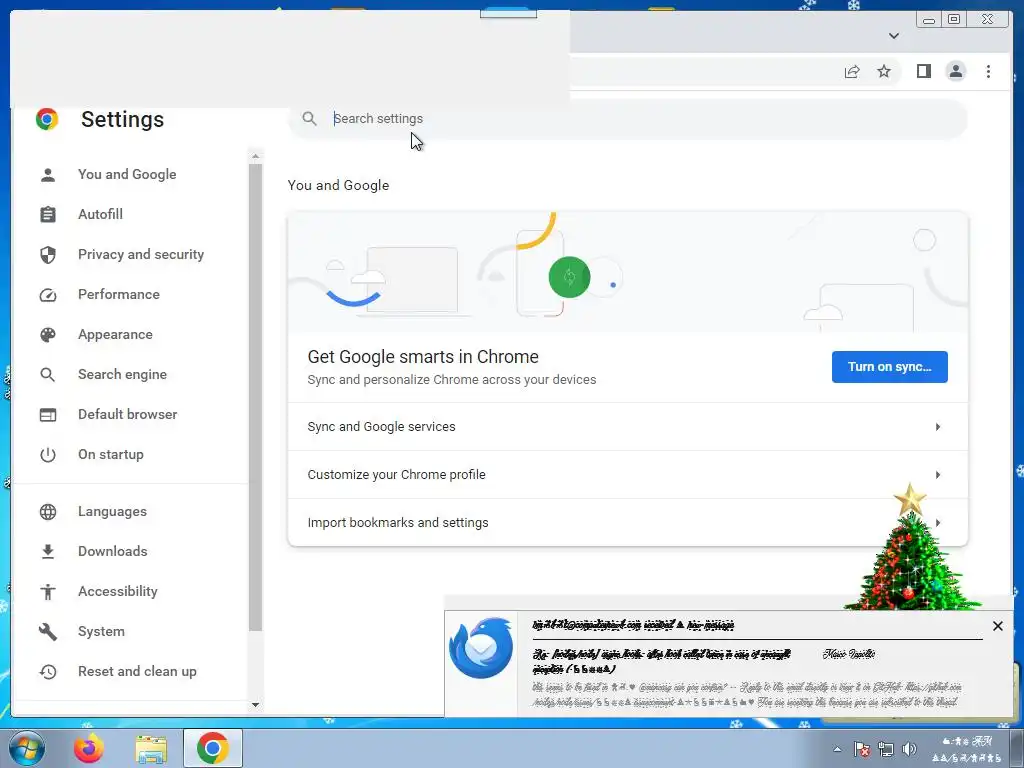The width and height of the screenshot is (1024, 768).
Task: Click the network tray icon
Action: 886,750
